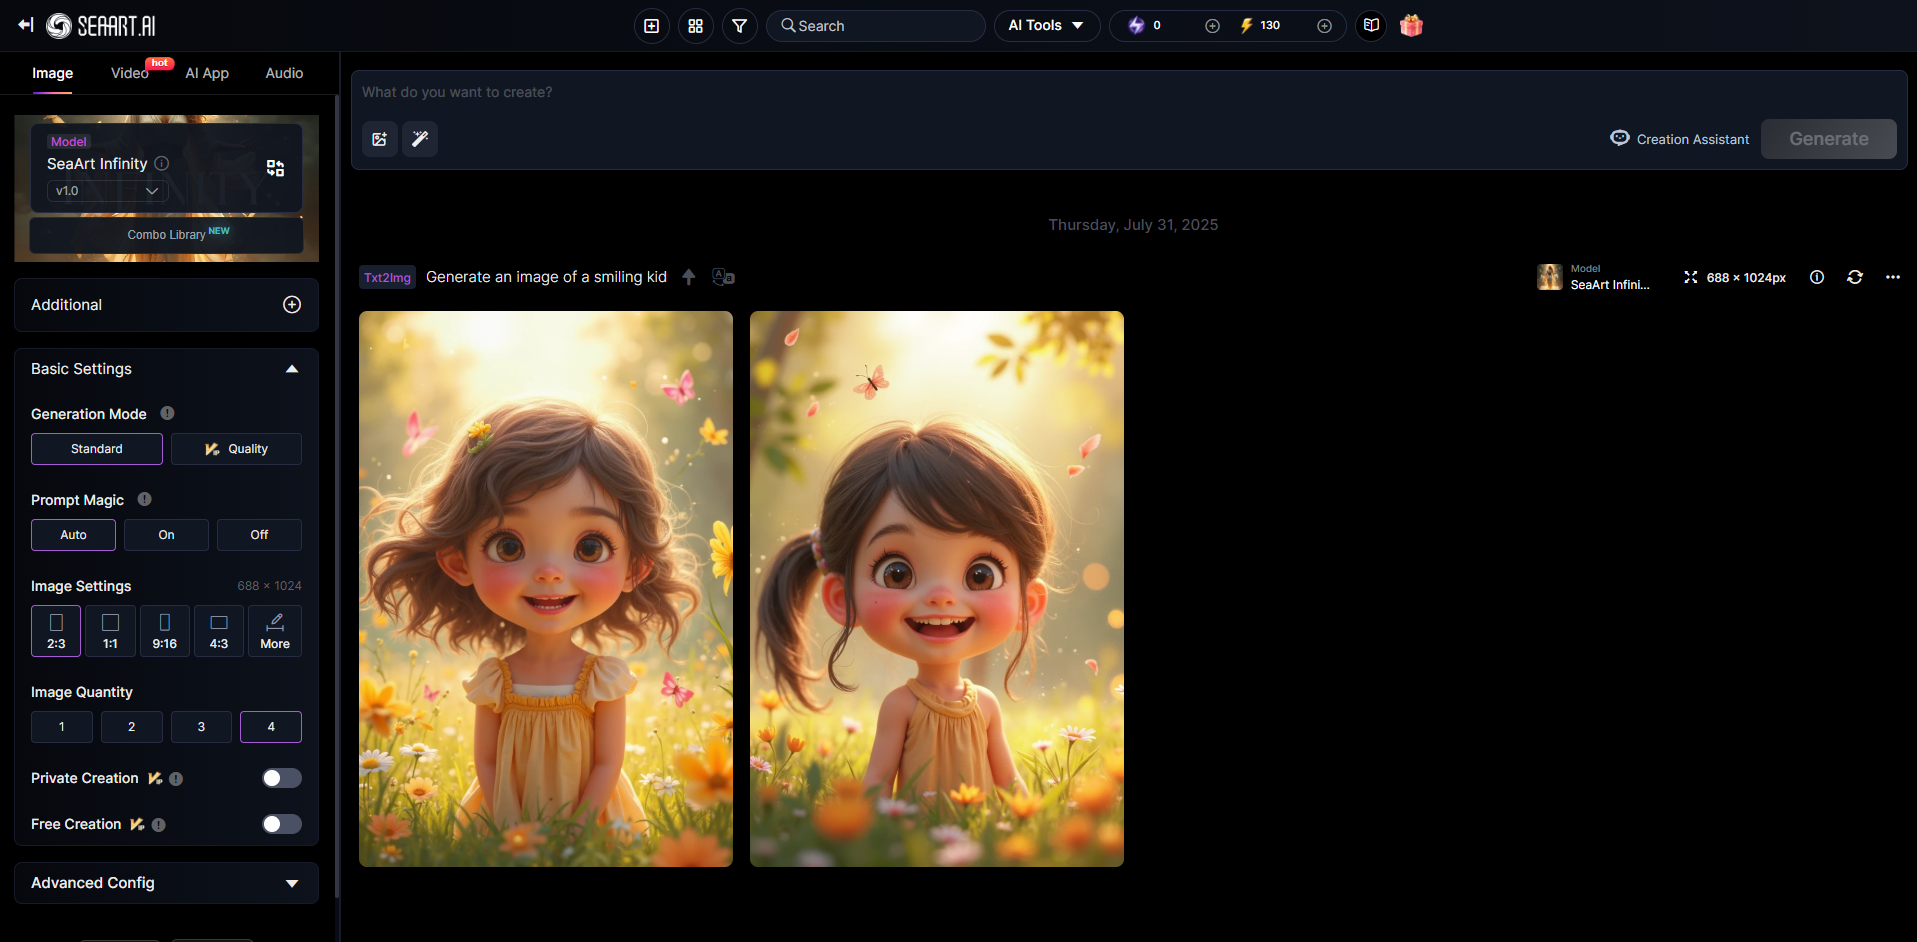Select Quality generation mode

[x=236, y=449]
